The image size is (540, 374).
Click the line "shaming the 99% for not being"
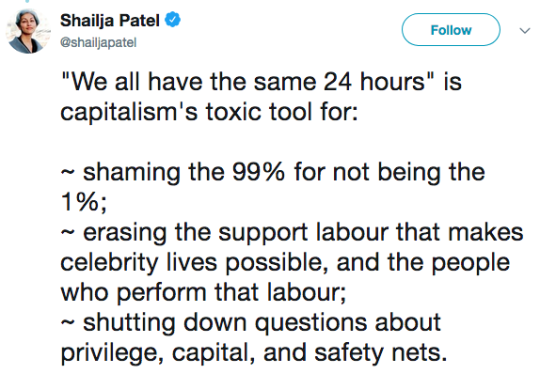coord(273,172)
